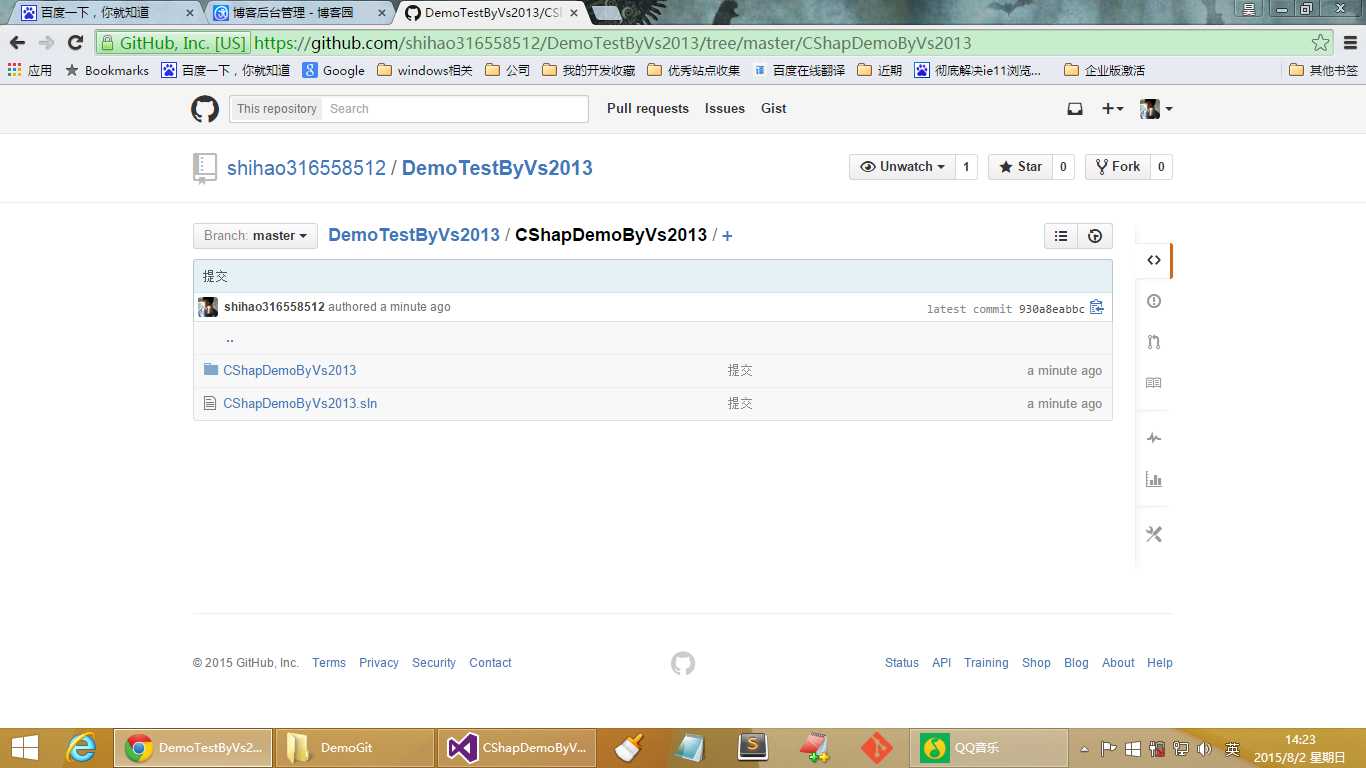Viewport: 1366px width, 768px height.
Task: Go to DemoTestByVs2013 breadcrumb root
Action: pos(414,235)
